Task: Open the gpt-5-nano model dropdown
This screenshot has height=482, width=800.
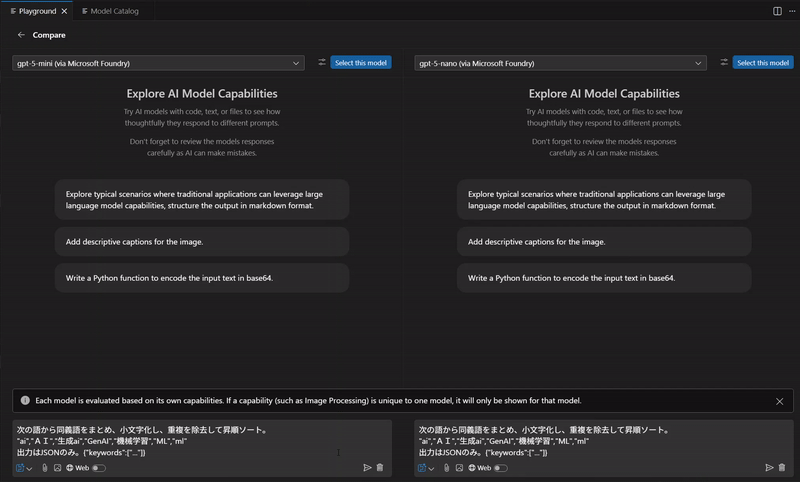Action: point(560,63)
